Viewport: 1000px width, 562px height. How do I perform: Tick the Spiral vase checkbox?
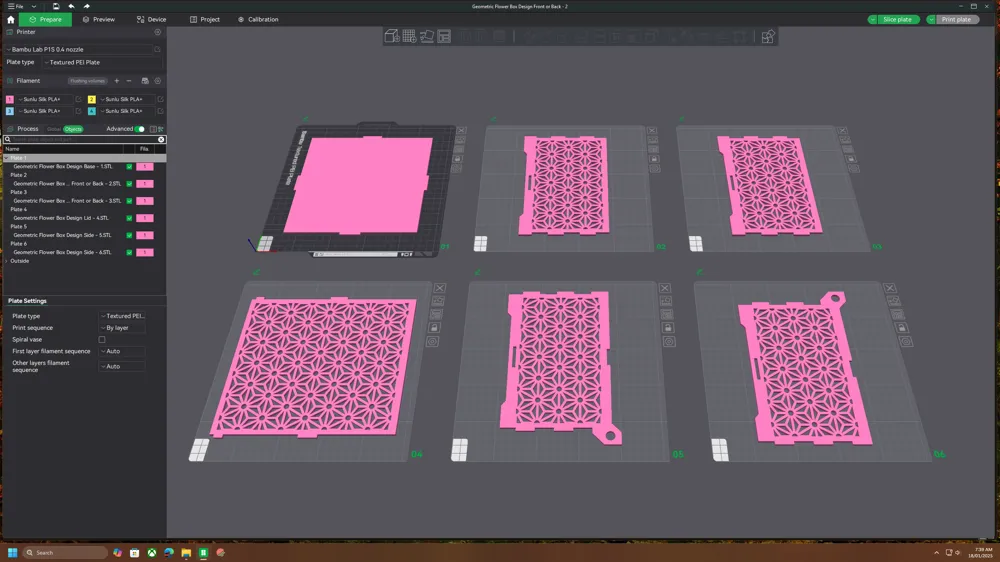tap(102, 339)
